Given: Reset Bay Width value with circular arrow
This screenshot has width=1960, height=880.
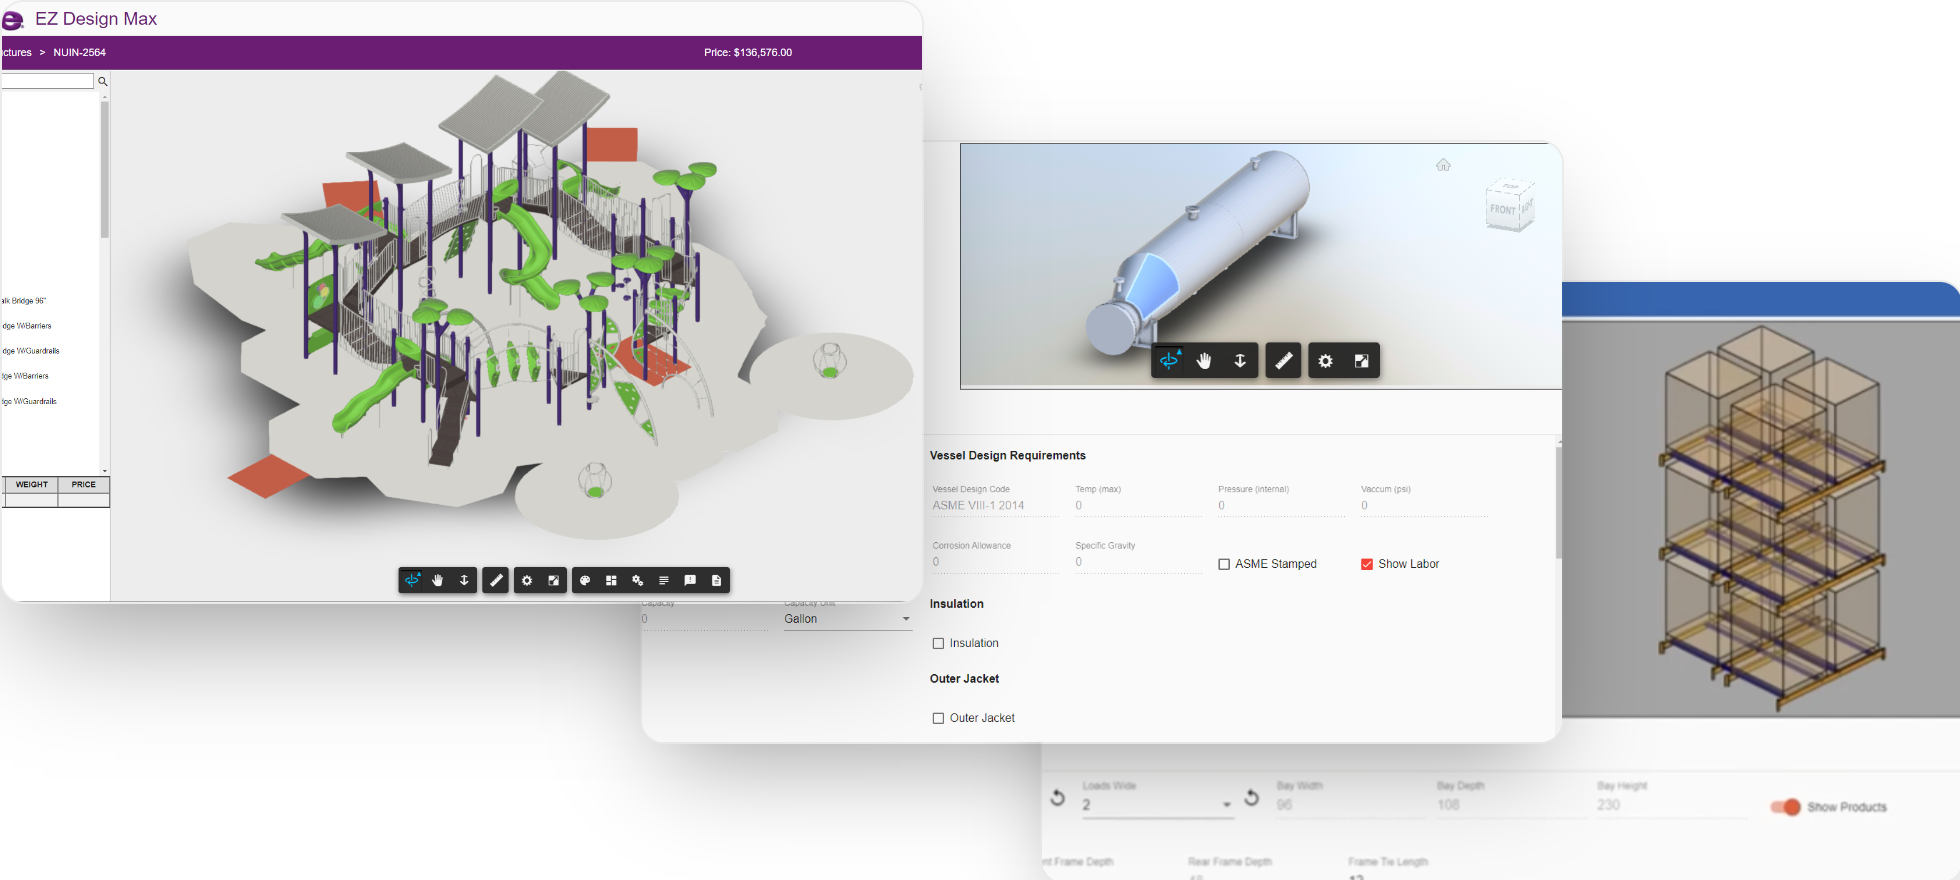Looking at the screenshot, I should [1251, 798].
